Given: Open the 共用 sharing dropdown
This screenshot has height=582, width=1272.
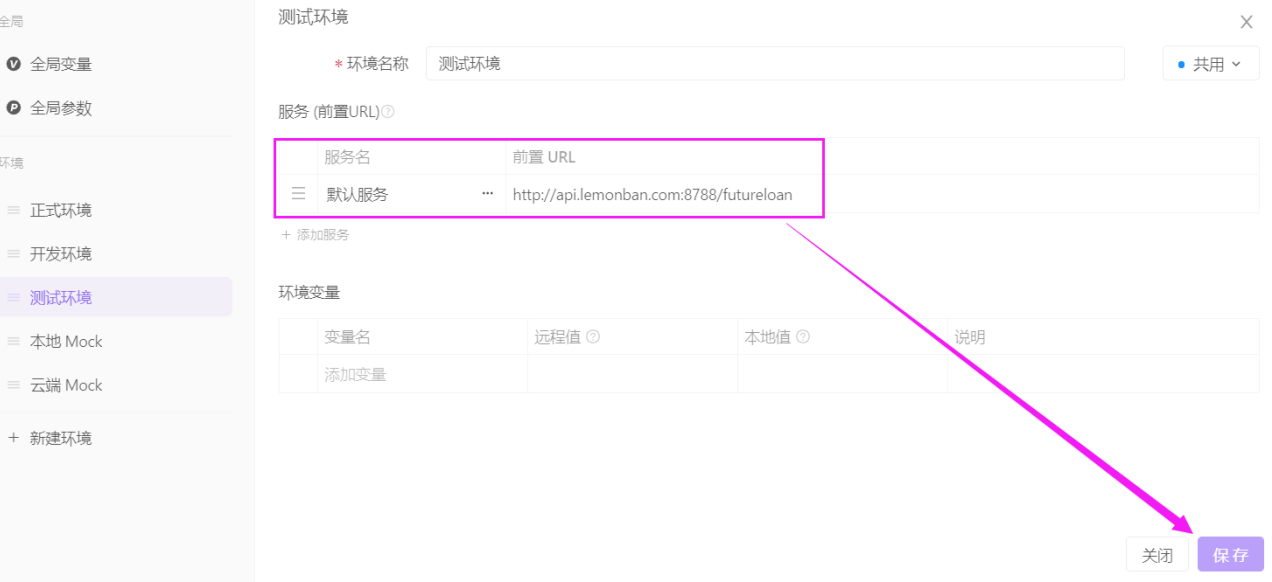Looking at the screenshot, I should click(1210, 63).
